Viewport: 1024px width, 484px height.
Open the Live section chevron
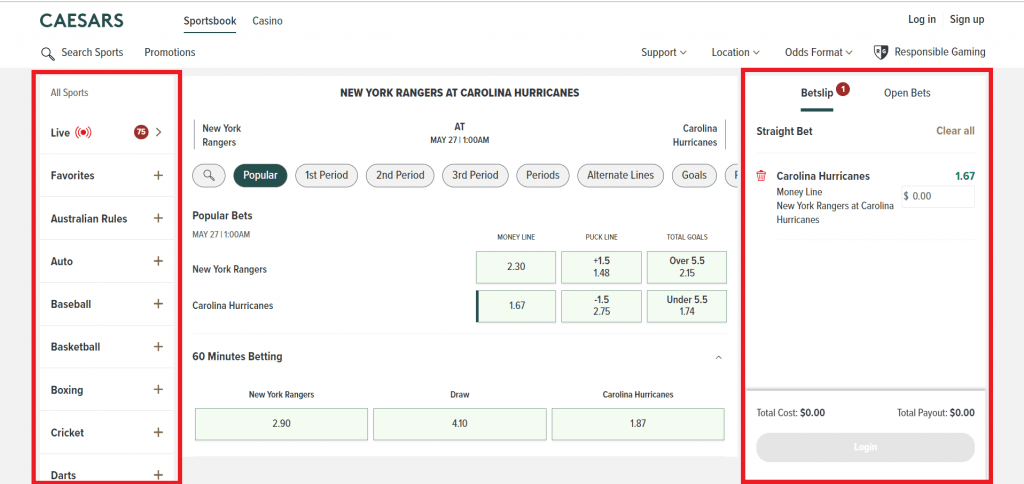159,133
